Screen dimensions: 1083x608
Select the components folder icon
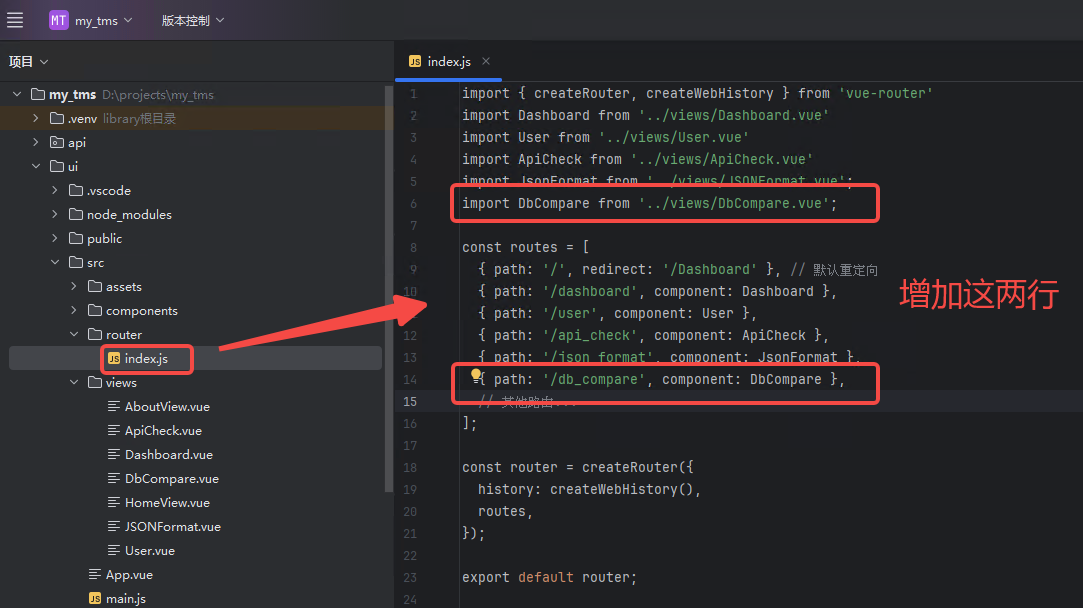coord(95,311)
